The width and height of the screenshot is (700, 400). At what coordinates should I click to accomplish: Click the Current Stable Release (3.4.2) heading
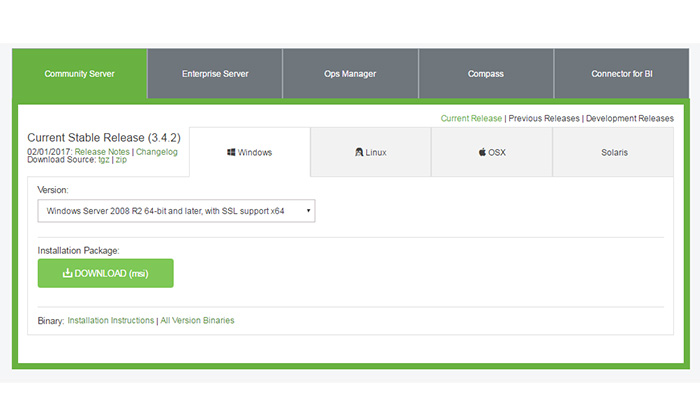(104, 138)
